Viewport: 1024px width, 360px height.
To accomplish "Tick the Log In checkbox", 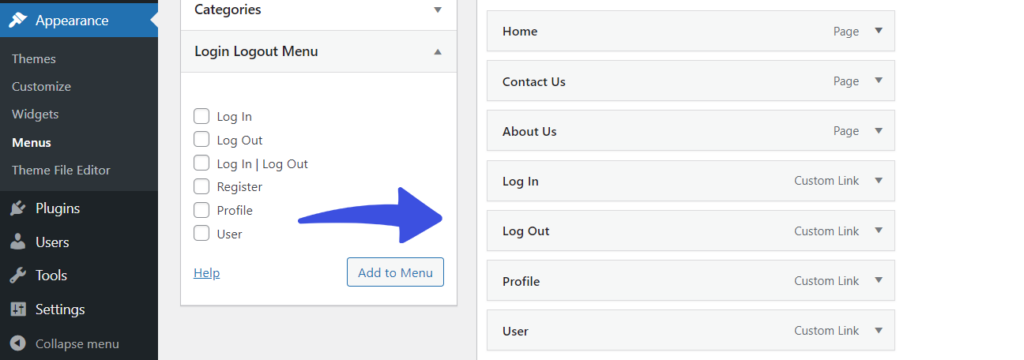I will coord(201,116).
